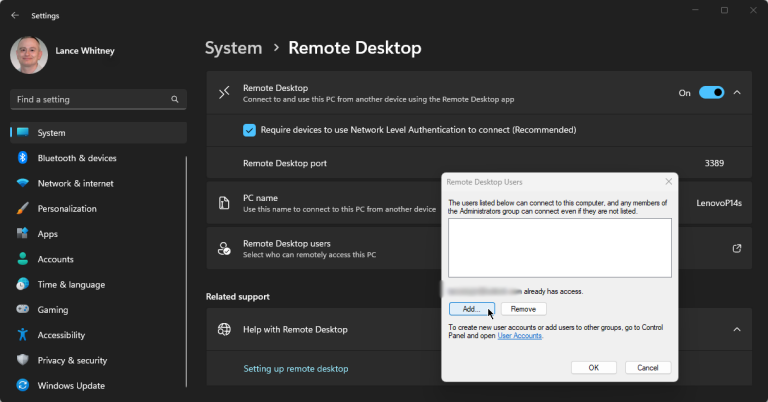Select System in the sidebar

pos(98,133)
